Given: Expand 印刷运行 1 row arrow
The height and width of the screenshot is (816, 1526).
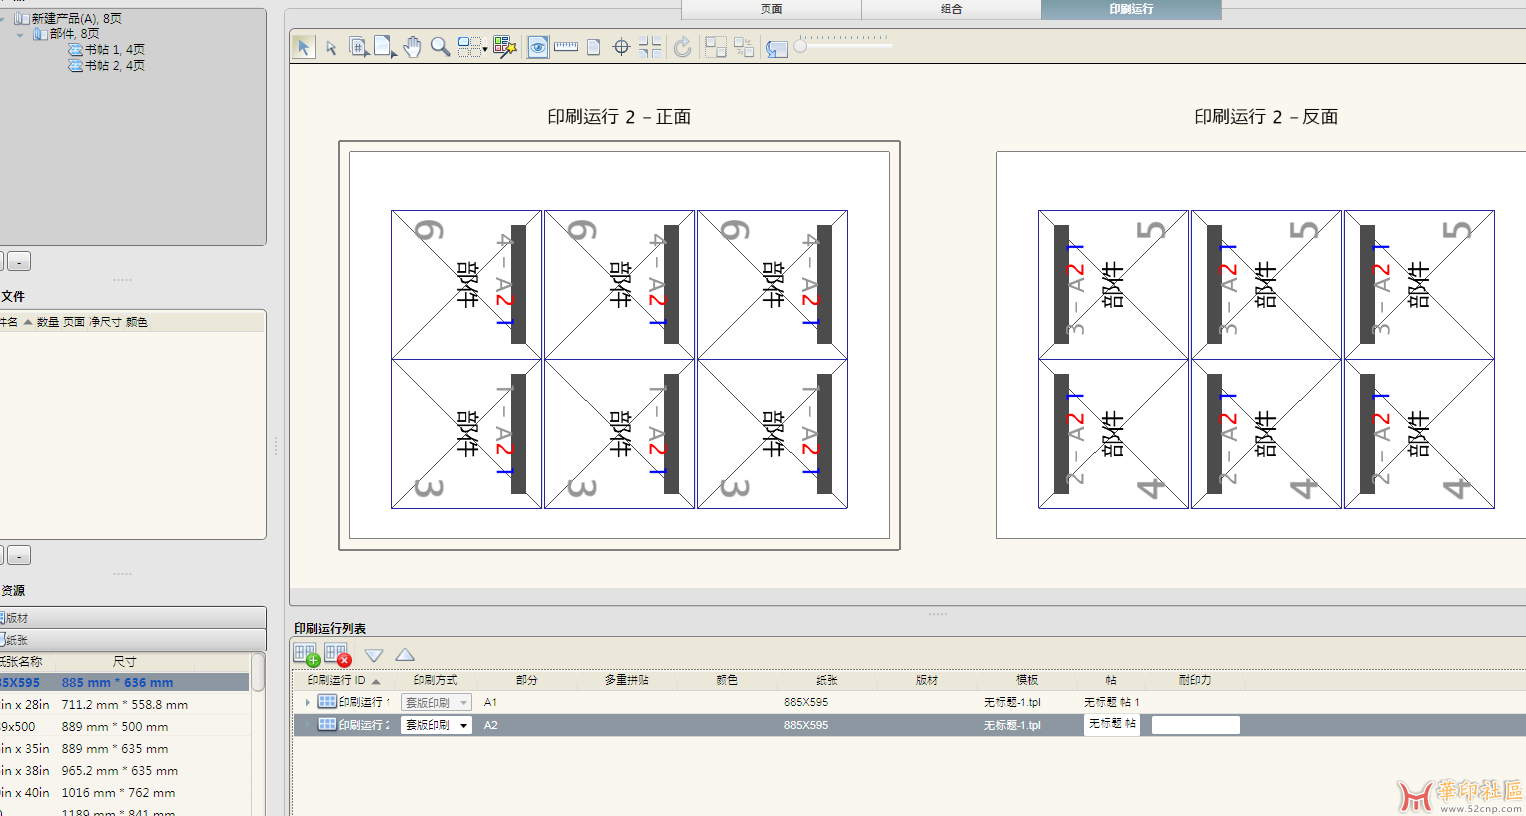Looking at the screenshot, I should pyautogui.click(x=308, y=703).
